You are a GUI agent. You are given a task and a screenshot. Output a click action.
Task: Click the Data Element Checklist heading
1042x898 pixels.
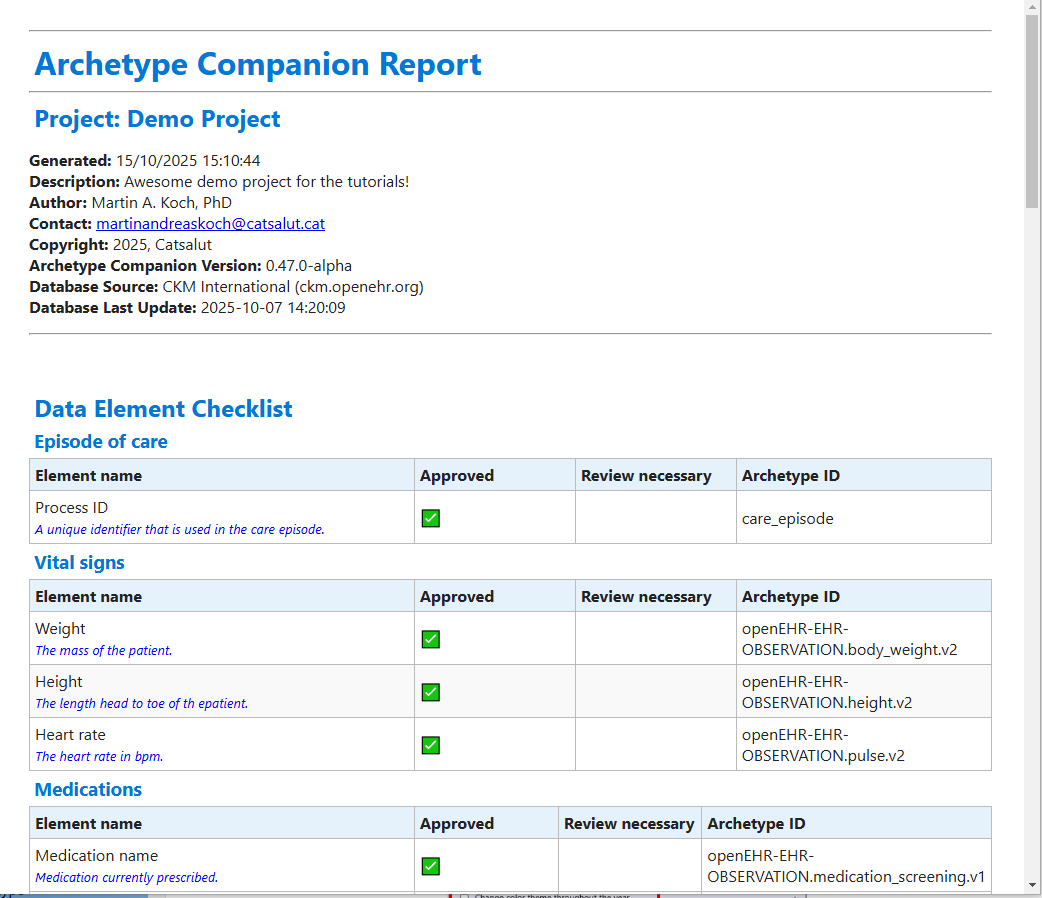pyautogui.click(x=163, y=409)
